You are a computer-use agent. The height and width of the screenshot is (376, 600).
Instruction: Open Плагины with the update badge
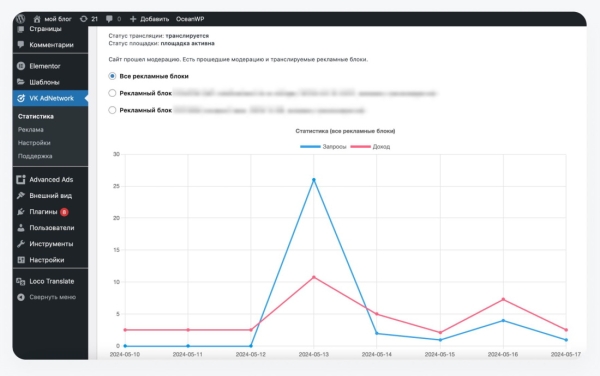[43, 212]
